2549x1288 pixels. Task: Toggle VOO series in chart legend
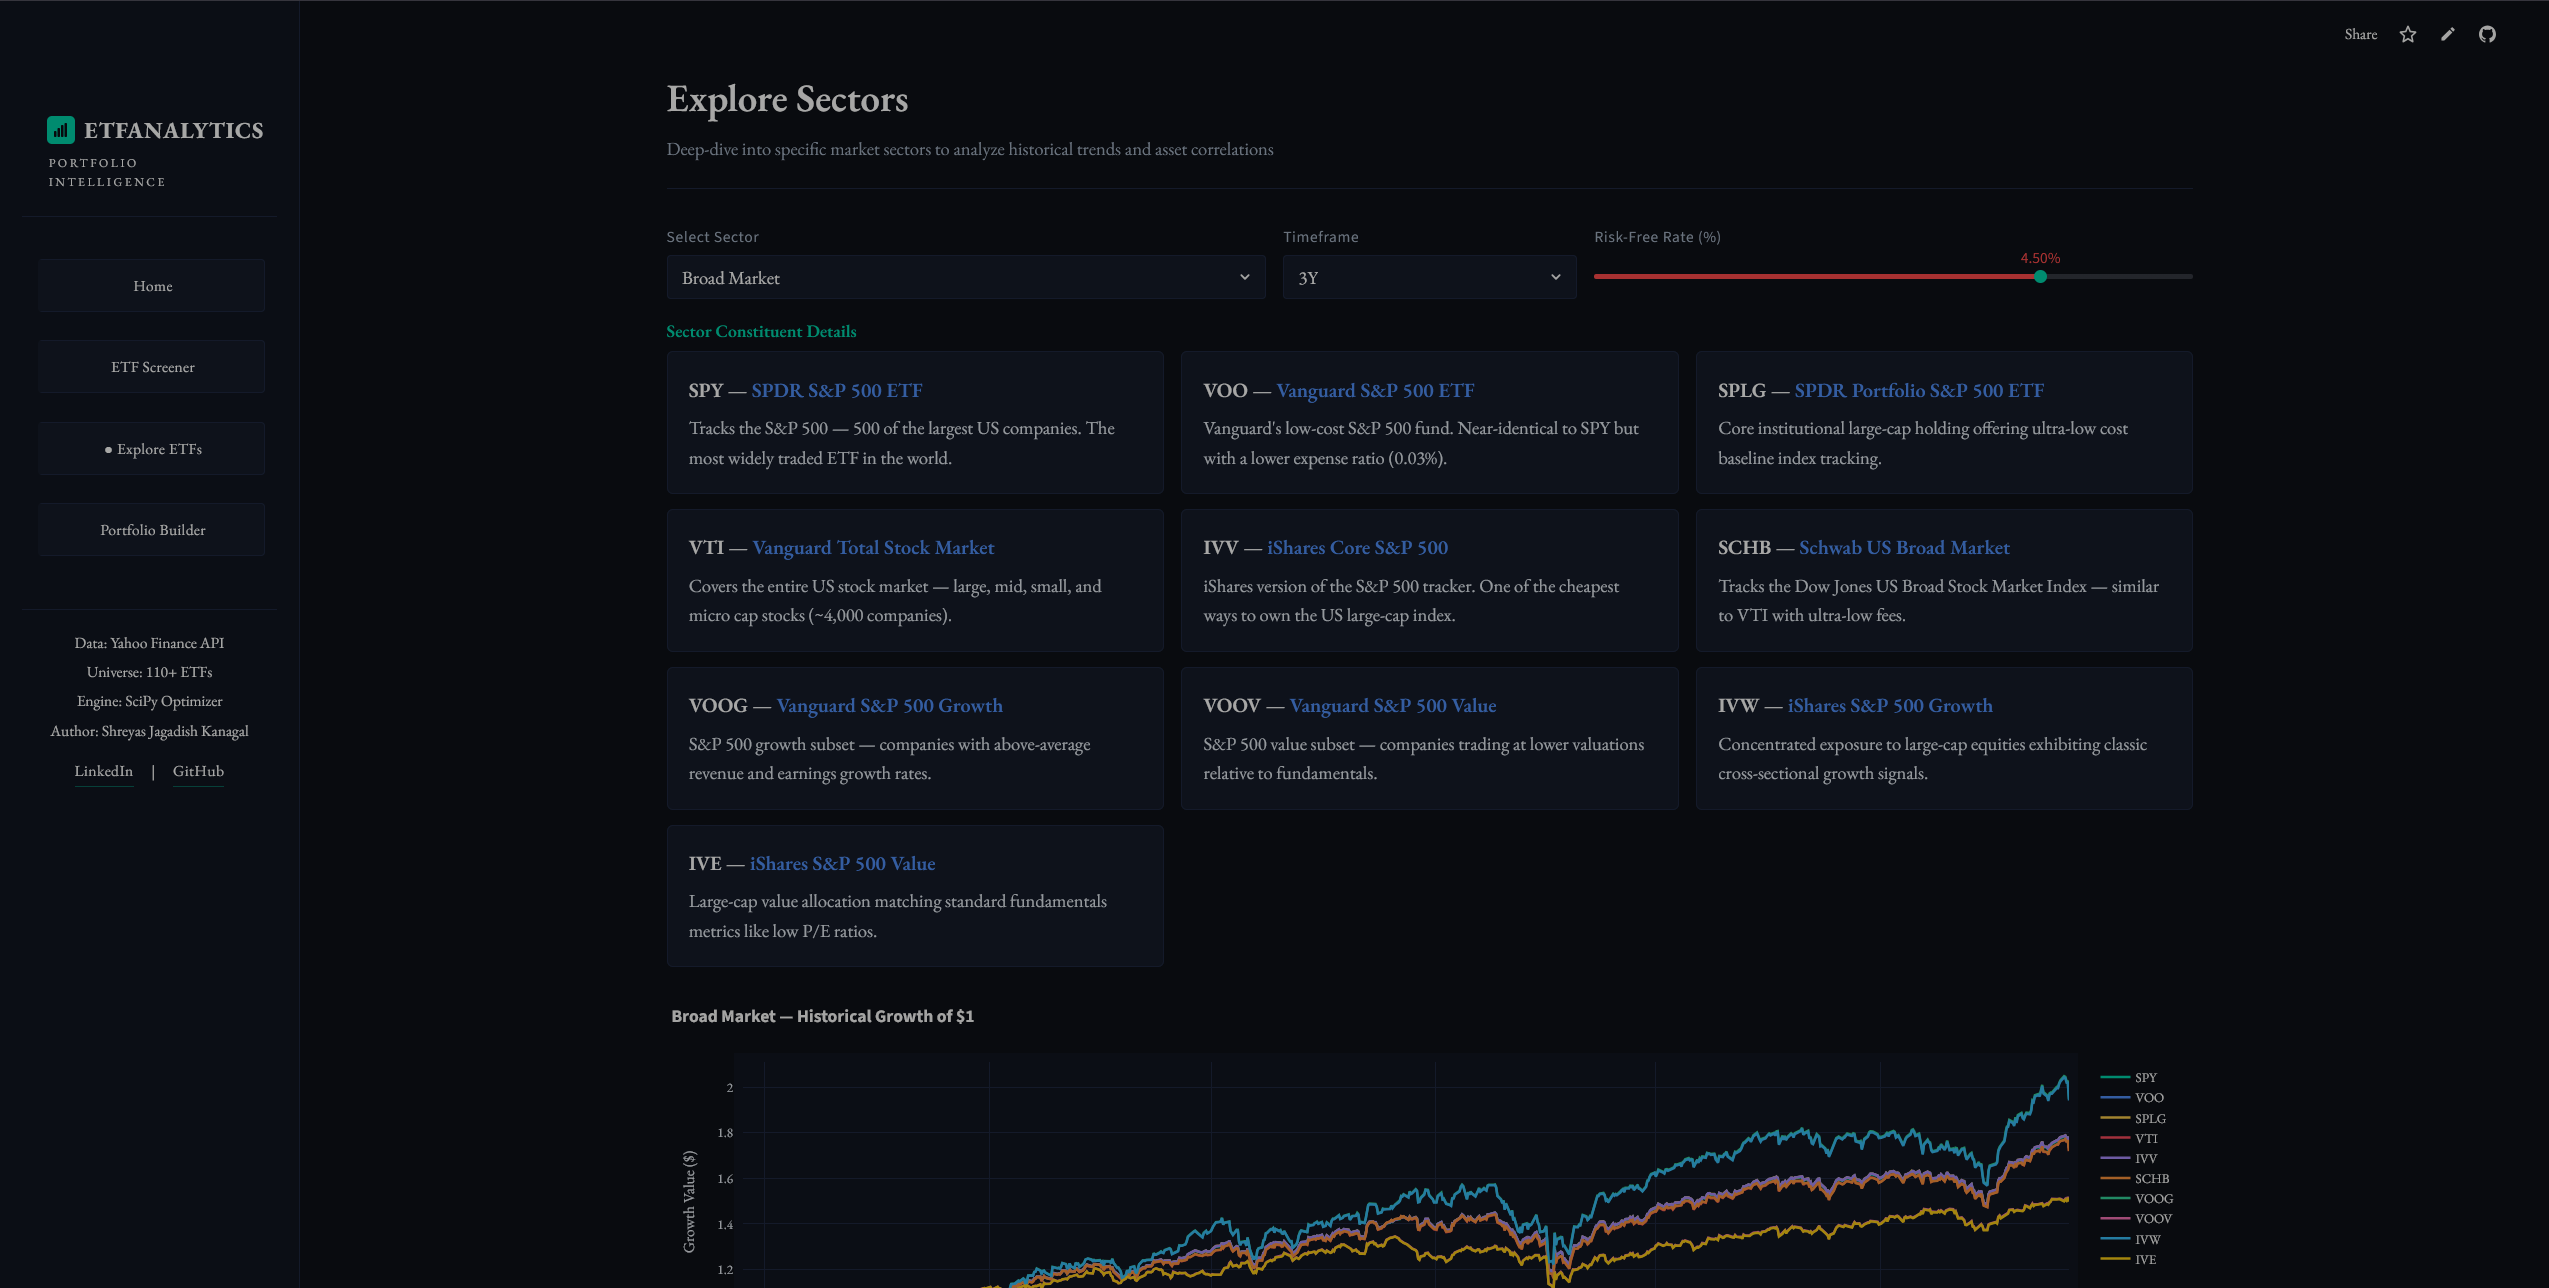pos(2133,1098)
